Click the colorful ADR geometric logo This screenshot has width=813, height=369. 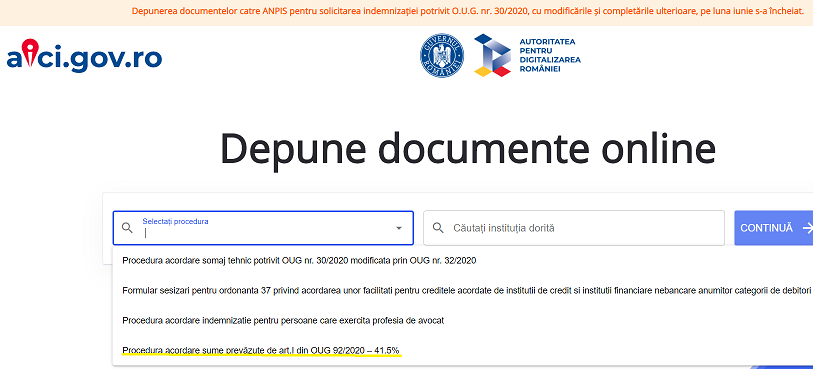pyautogui.click(x=493, y=55)
